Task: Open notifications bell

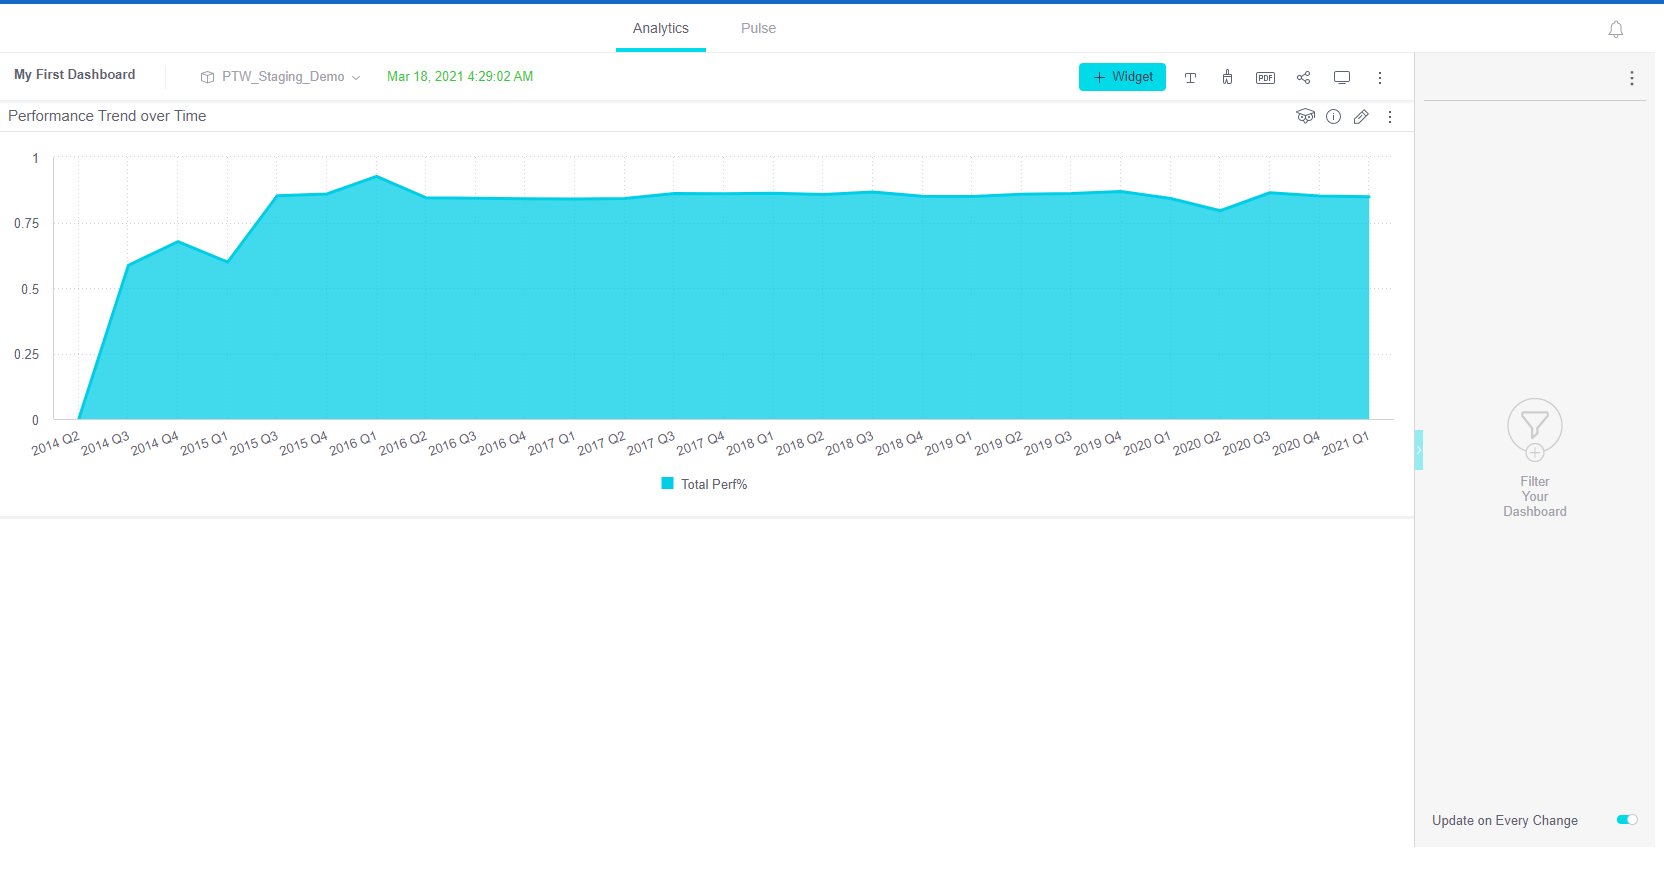Action: click(1615, 30)
